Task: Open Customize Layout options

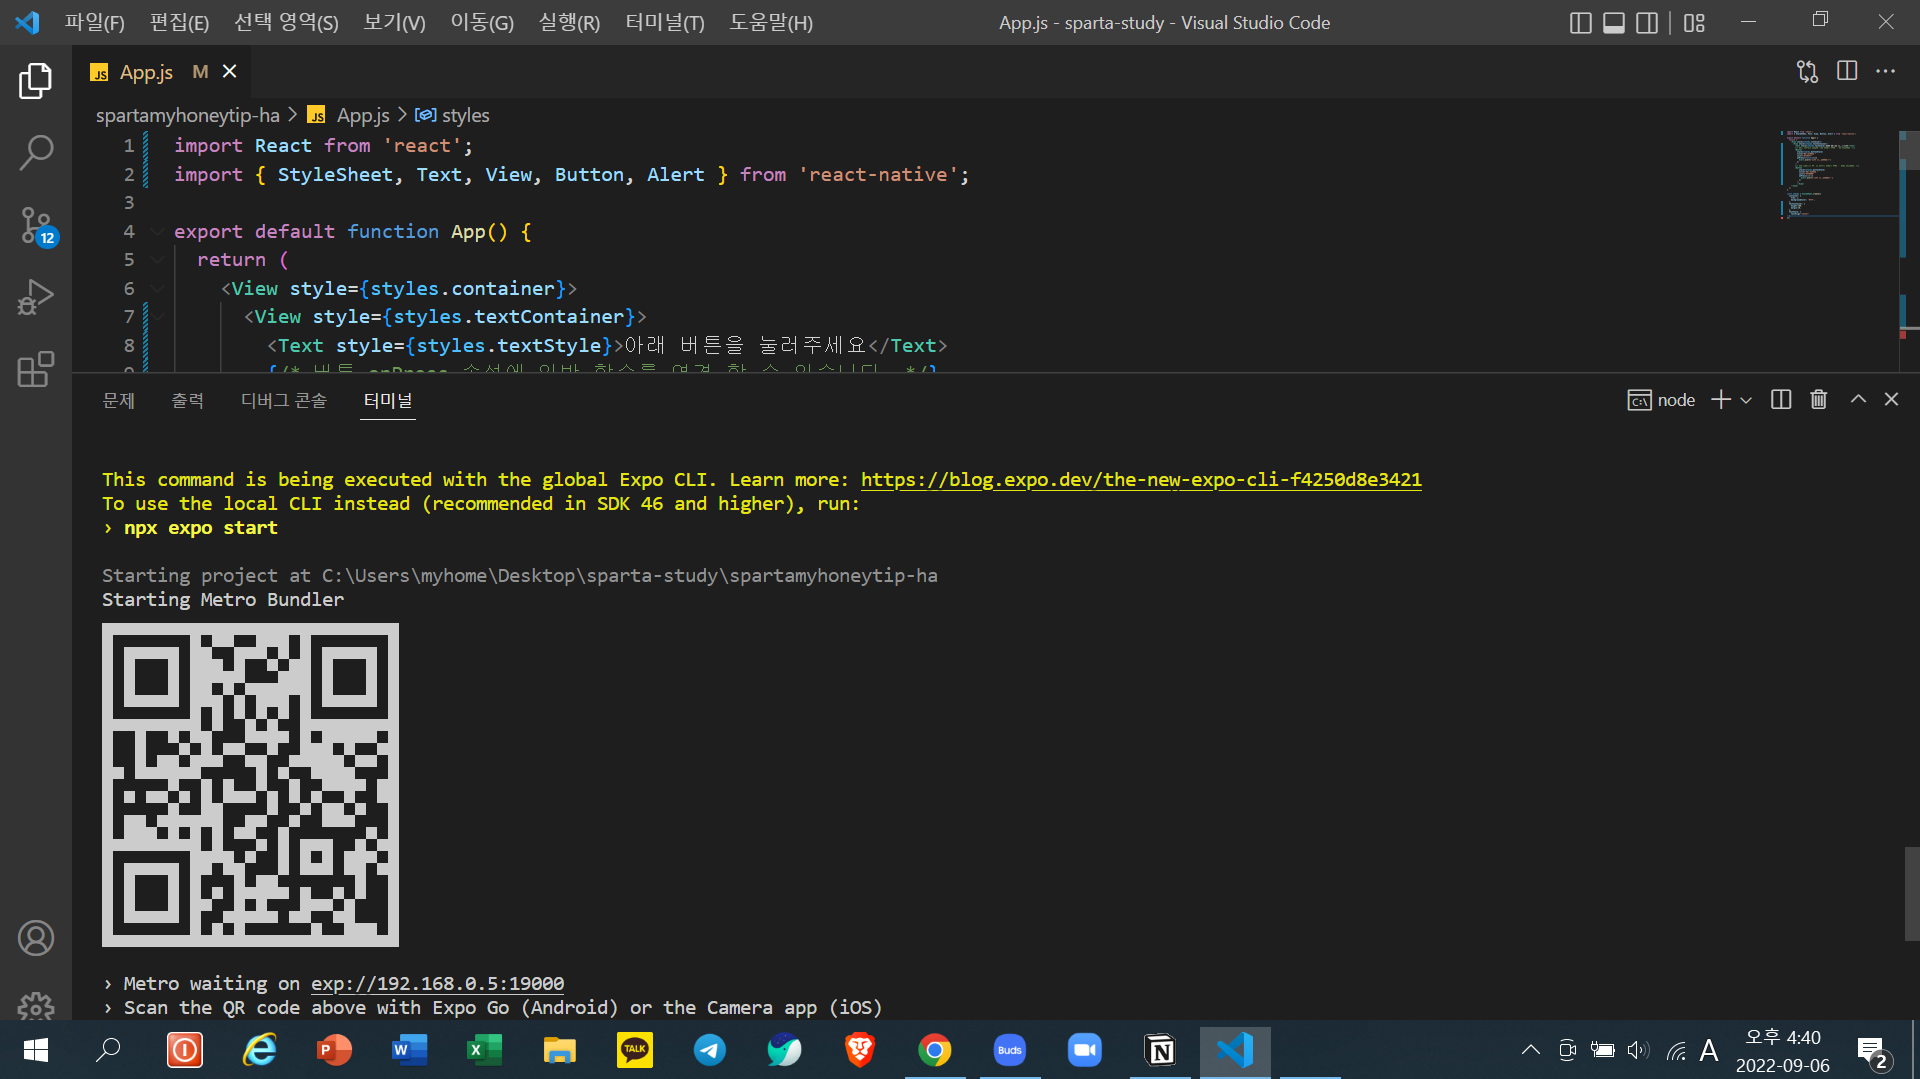Action: point(1694,22)
